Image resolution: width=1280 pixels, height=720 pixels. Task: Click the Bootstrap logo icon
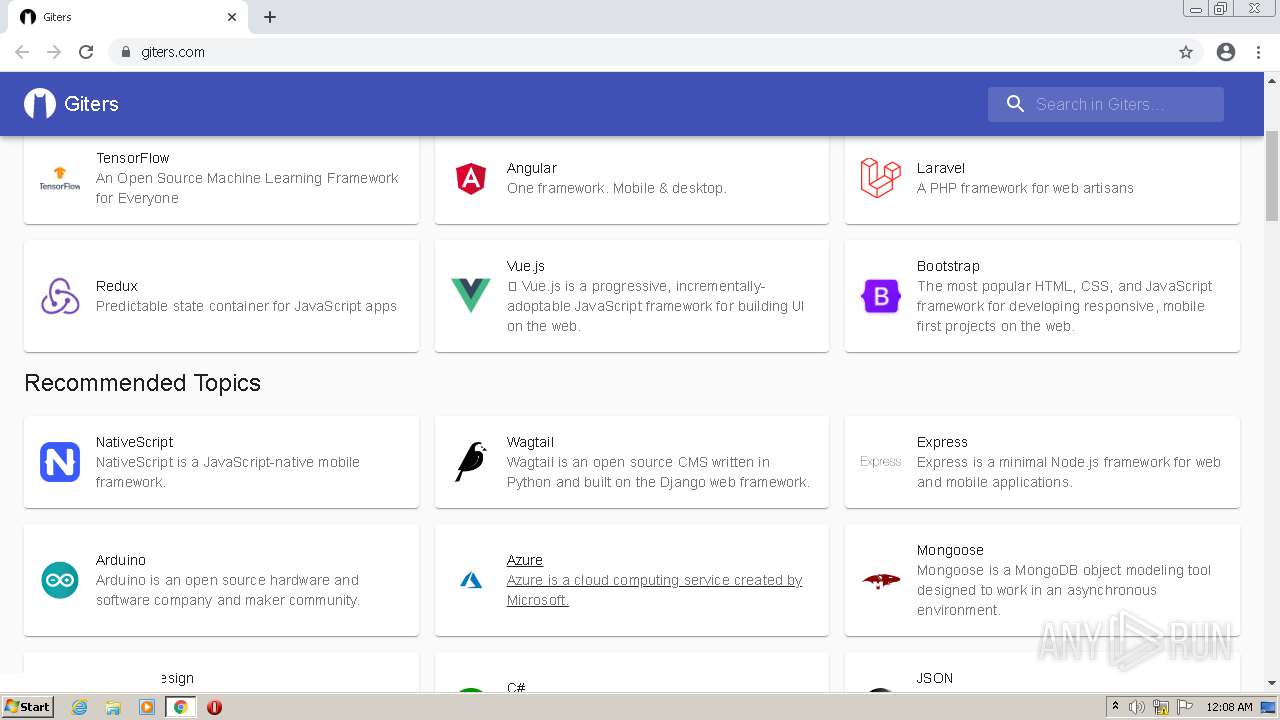(881, 296)
